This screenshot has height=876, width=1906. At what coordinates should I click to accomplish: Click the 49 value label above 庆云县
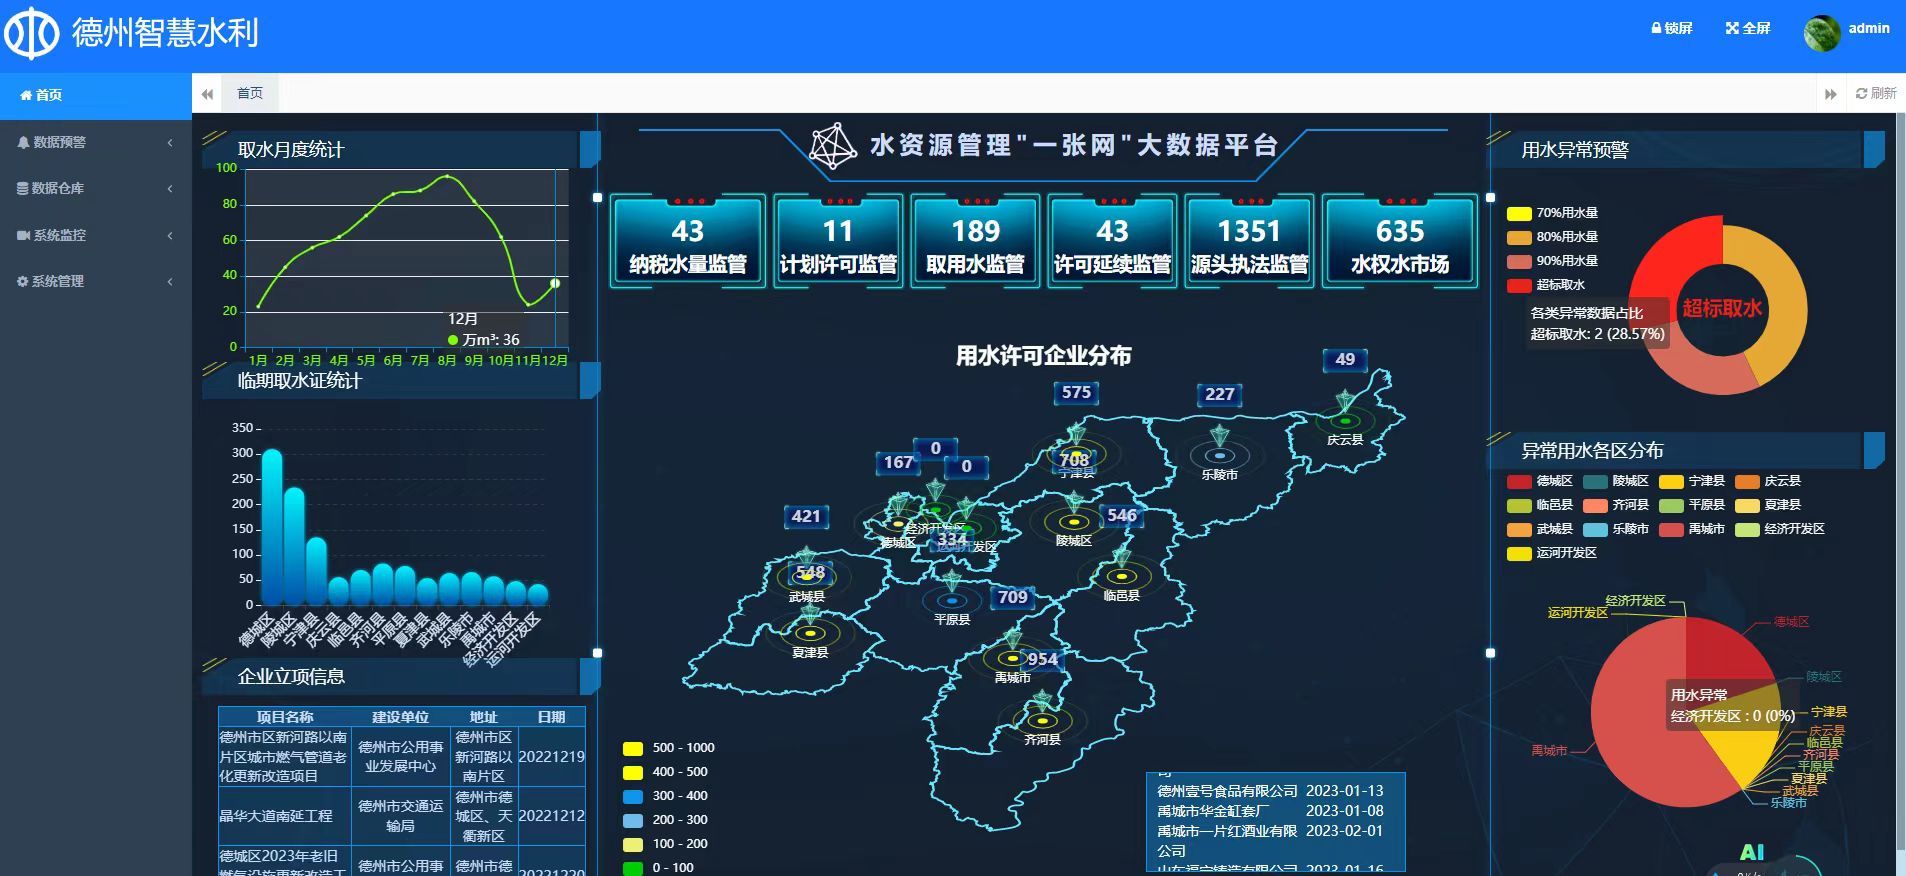[x=1345, y=360]
